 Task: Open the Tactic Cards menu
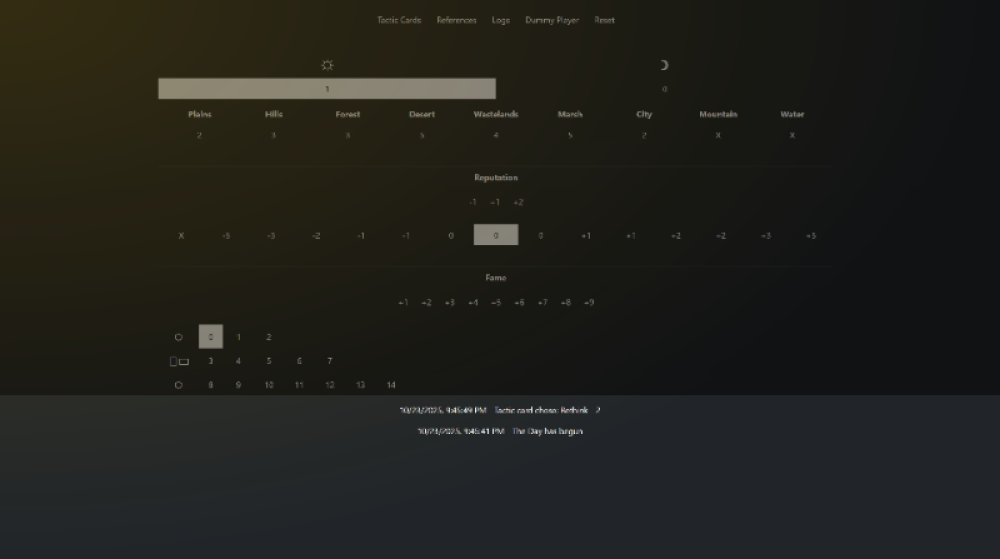399,20
